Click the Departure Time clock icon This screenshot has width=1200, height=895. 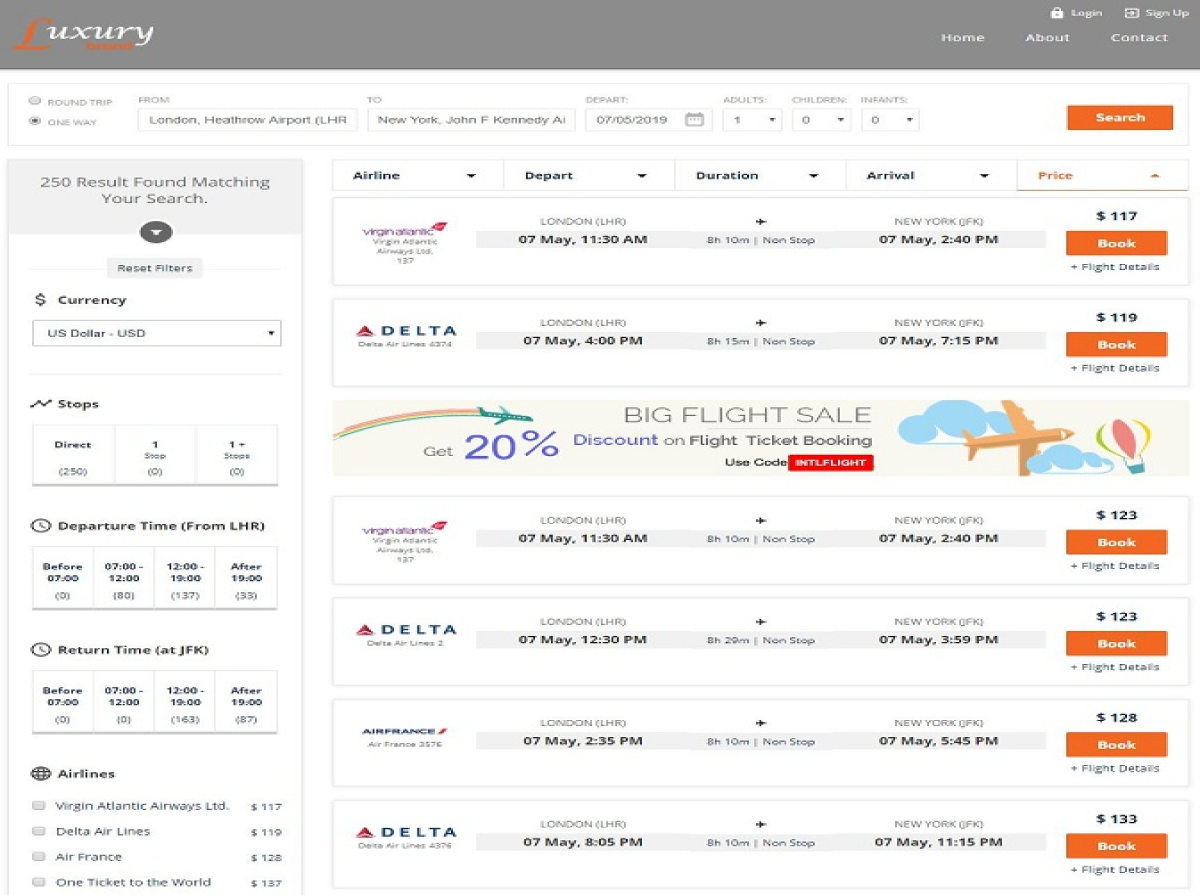click(x=41, y=526)
